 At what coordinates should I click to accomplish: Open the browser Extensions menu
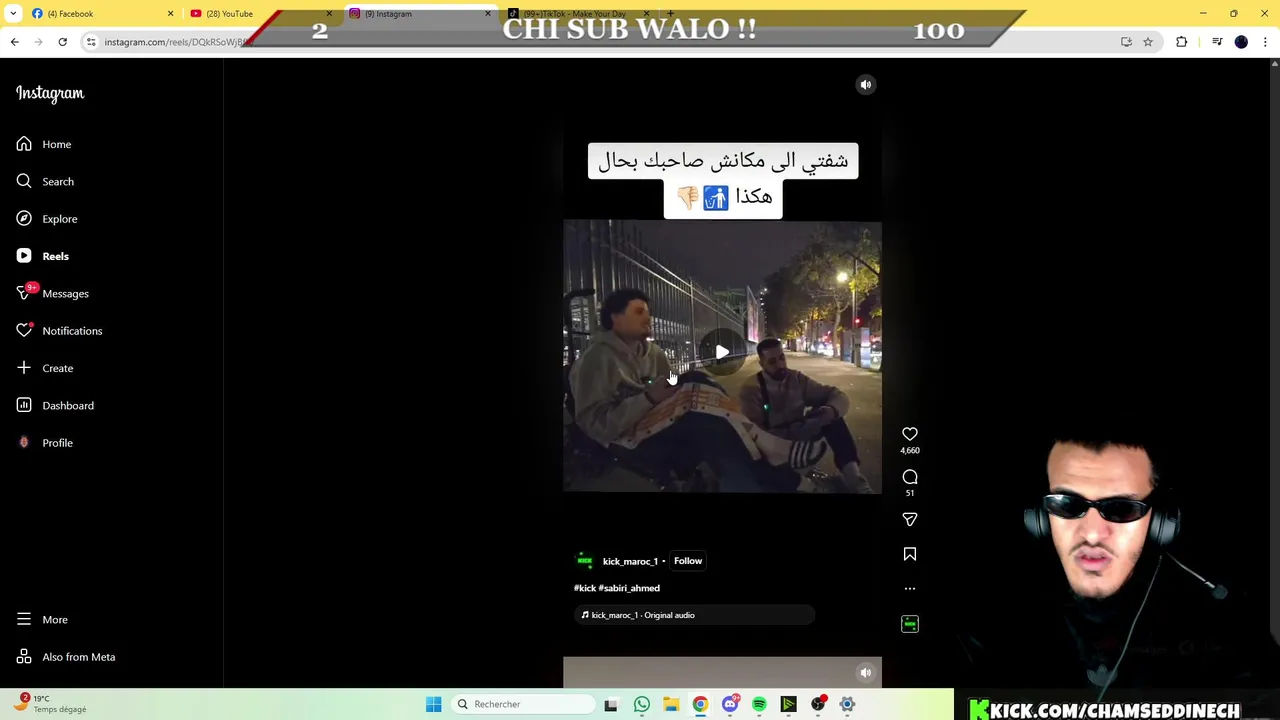(x=1182, y=42)
